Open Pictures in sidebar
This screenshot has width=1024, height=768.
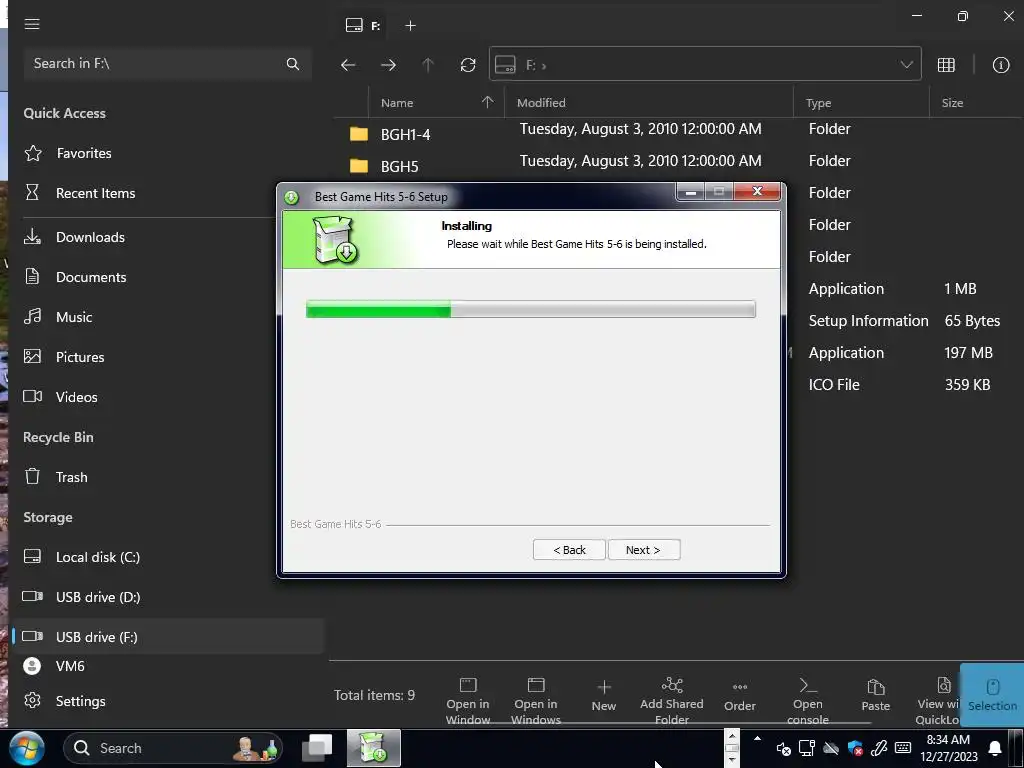click(x=80, y=357)
